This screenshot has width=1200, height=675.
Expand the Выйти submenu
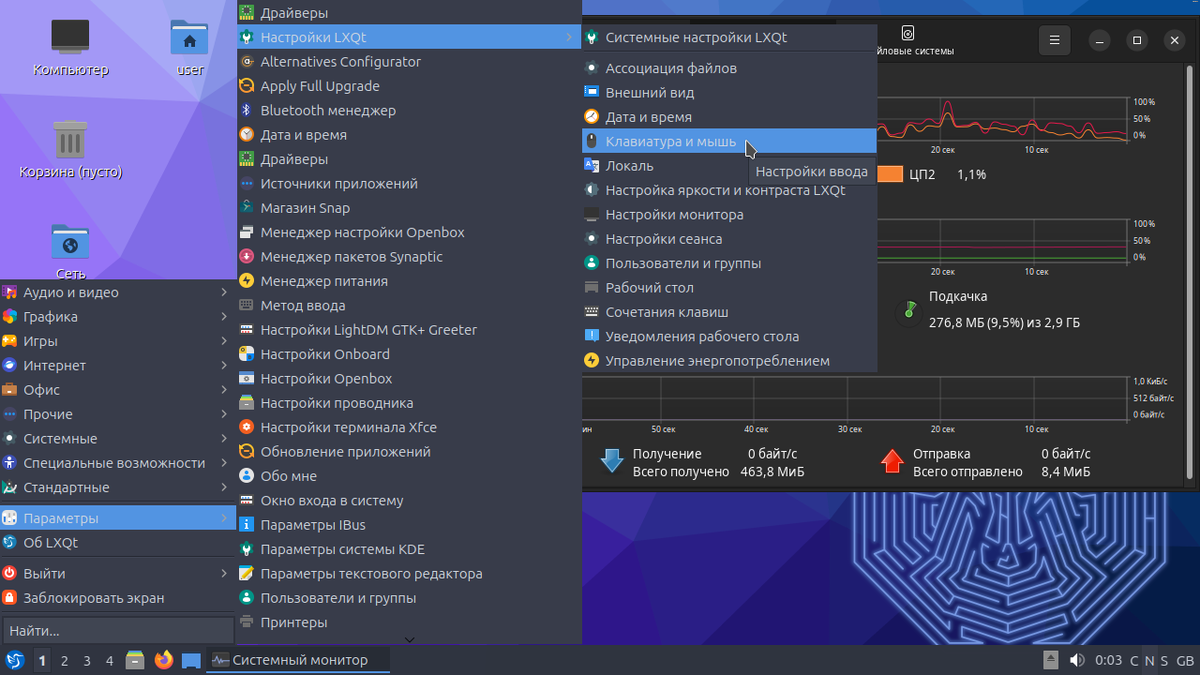point(118,574)
